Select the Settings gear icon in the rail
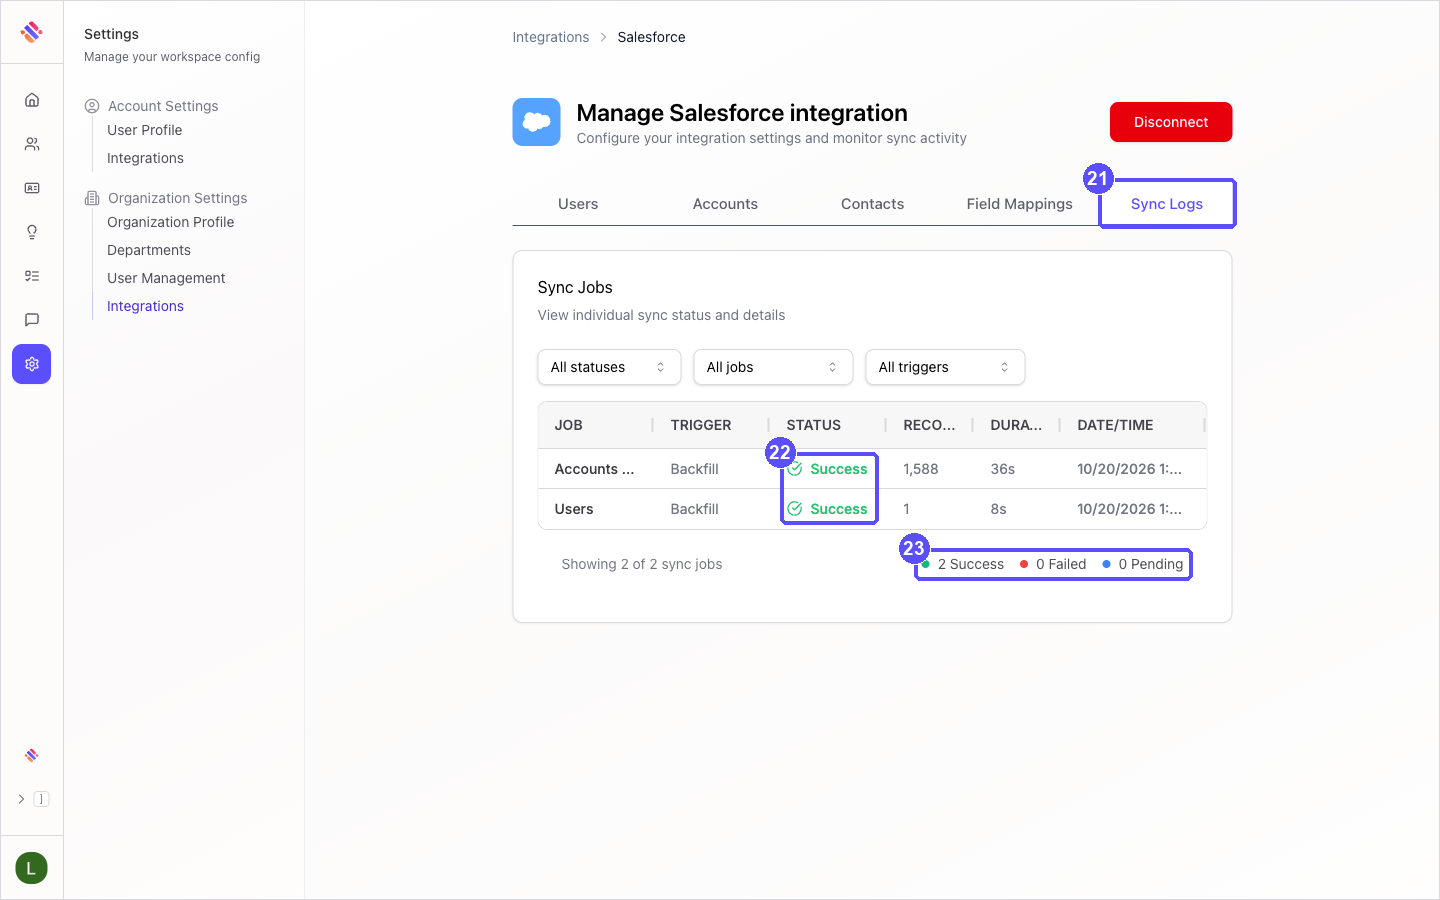This screenshot has width=1440, height=900. pos(32,364)
